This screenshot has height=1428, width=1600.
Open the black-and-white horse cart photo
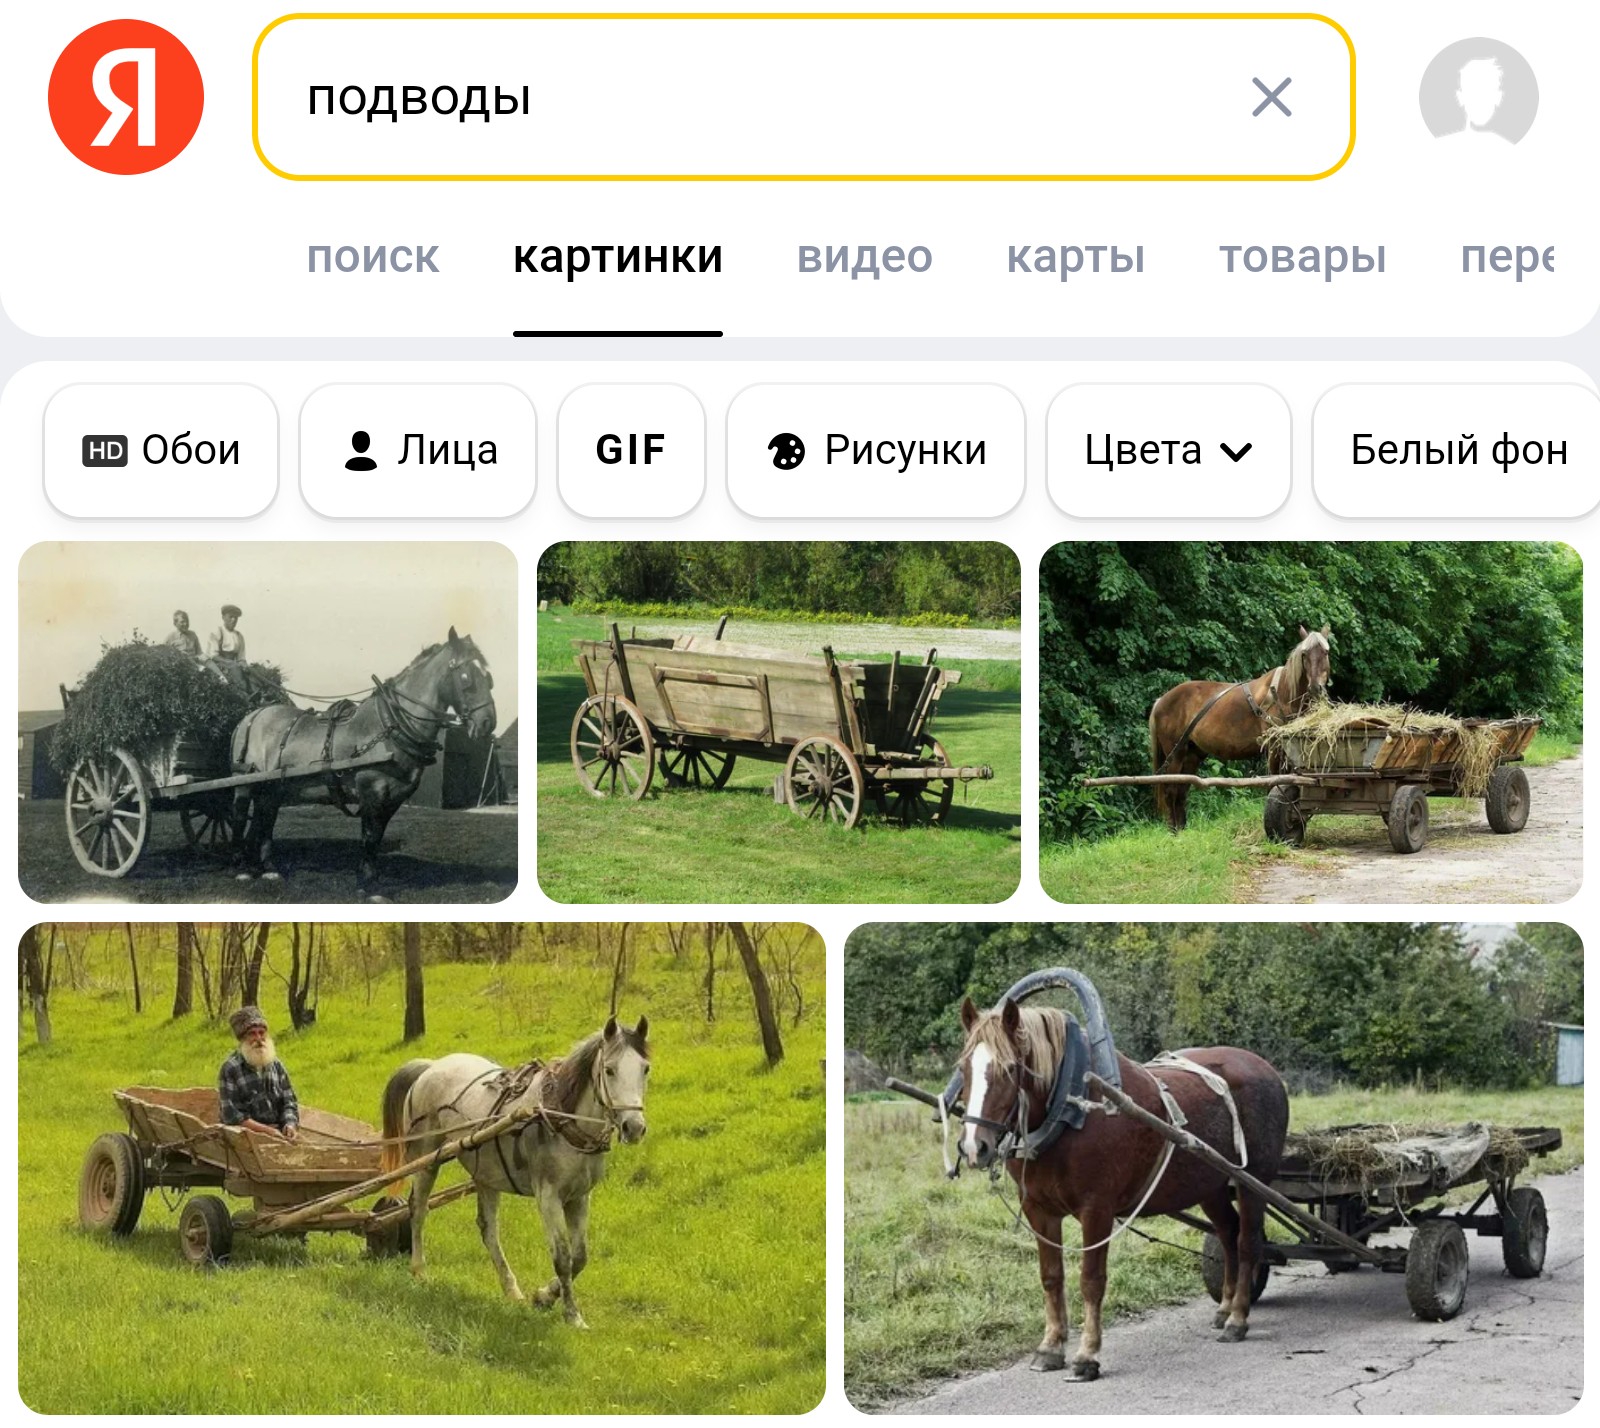tap(268, 722)
